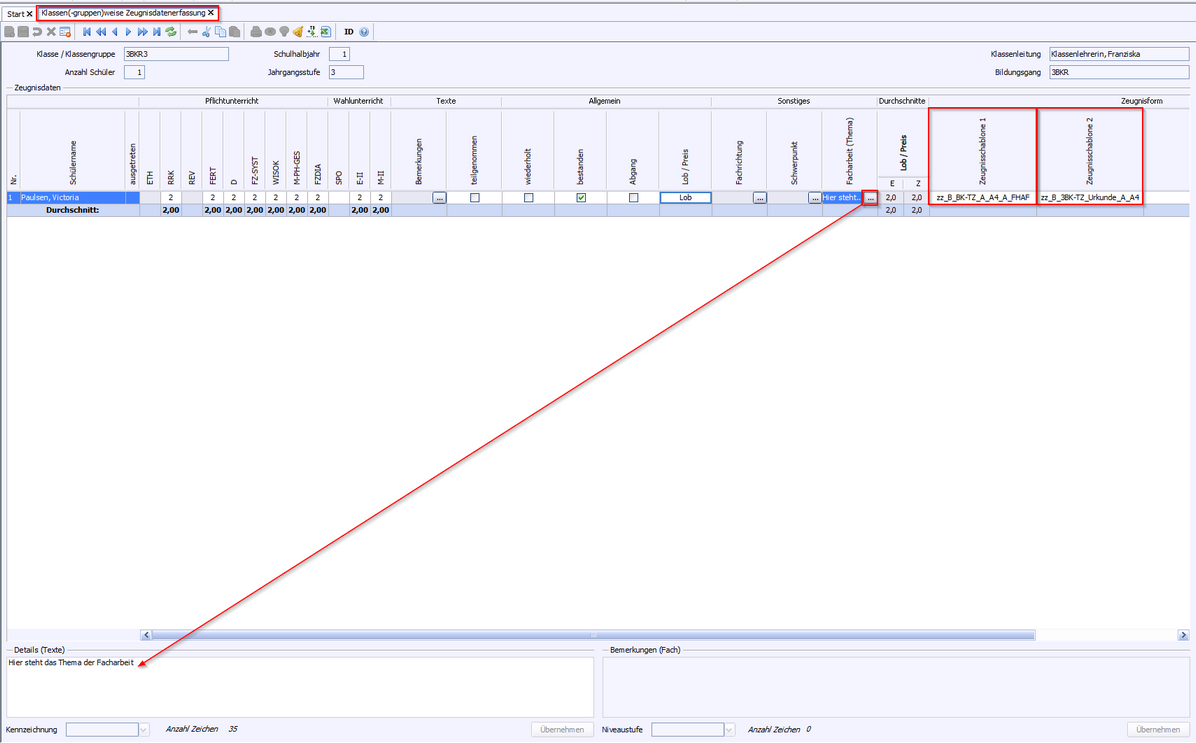This screenshot has height=743, width=1196.
Task: Click the horizontal scrollbar of the grid
Action: click(592, 635)
